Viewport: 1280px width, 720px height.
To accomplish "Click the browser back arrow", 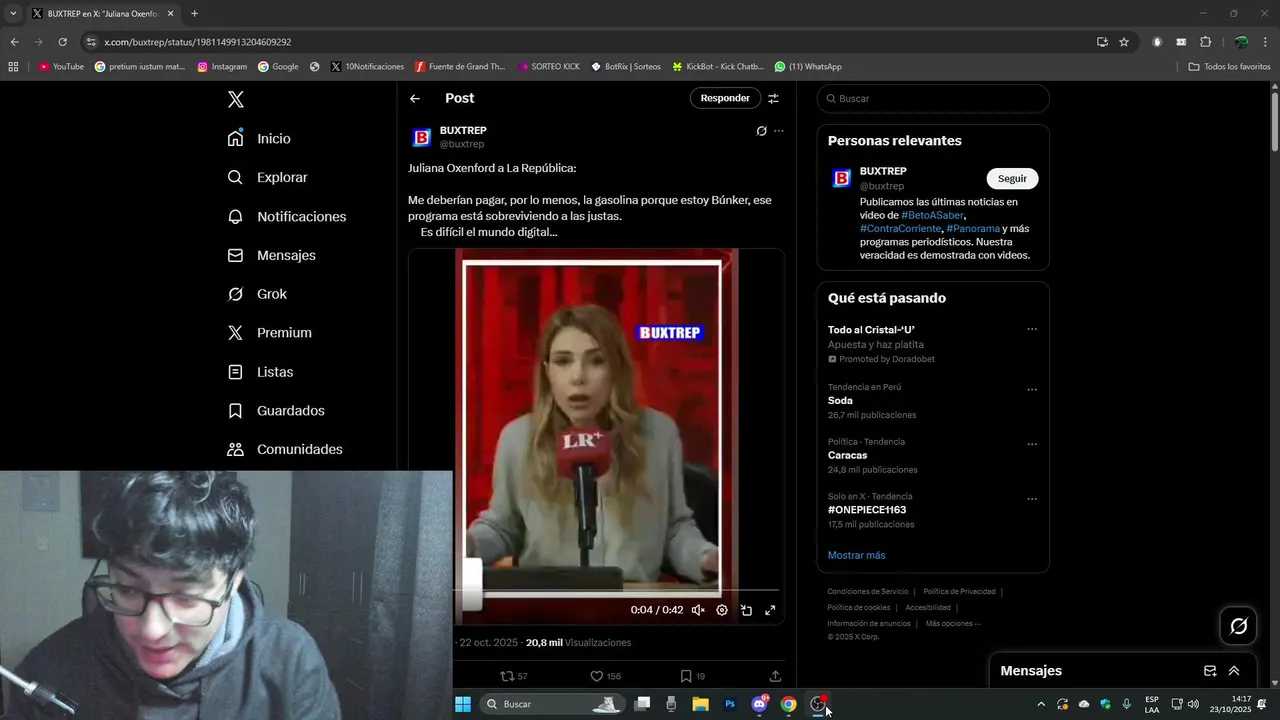I will [x=14, y=42].
